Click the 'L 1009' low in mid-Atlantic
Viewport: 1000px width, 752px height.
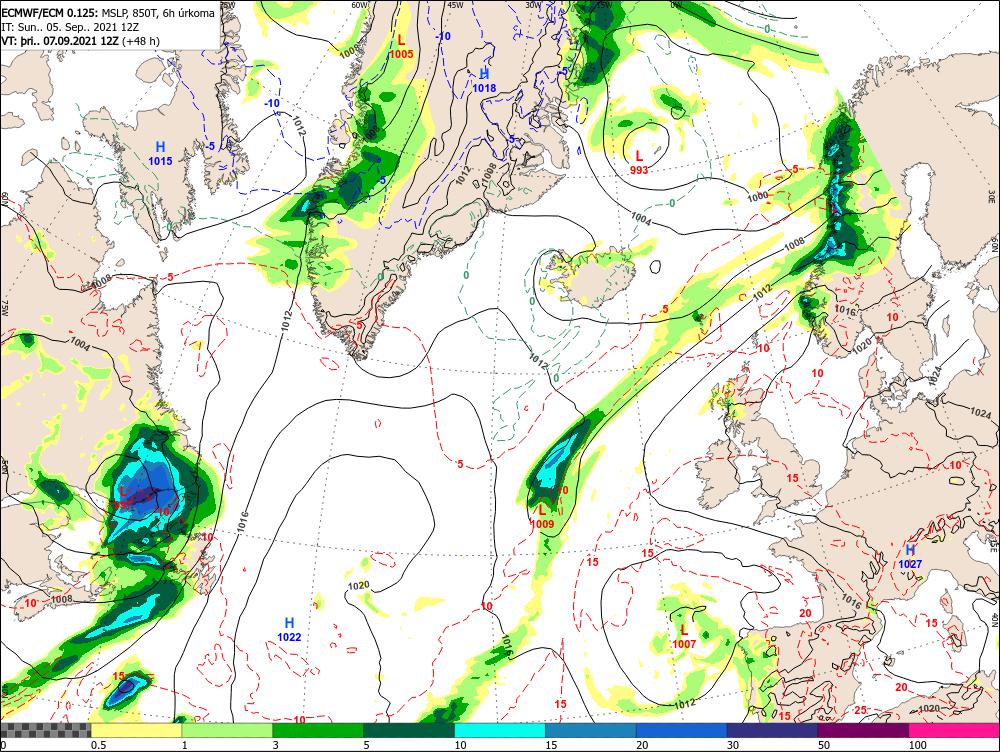[x=542, y=517]
